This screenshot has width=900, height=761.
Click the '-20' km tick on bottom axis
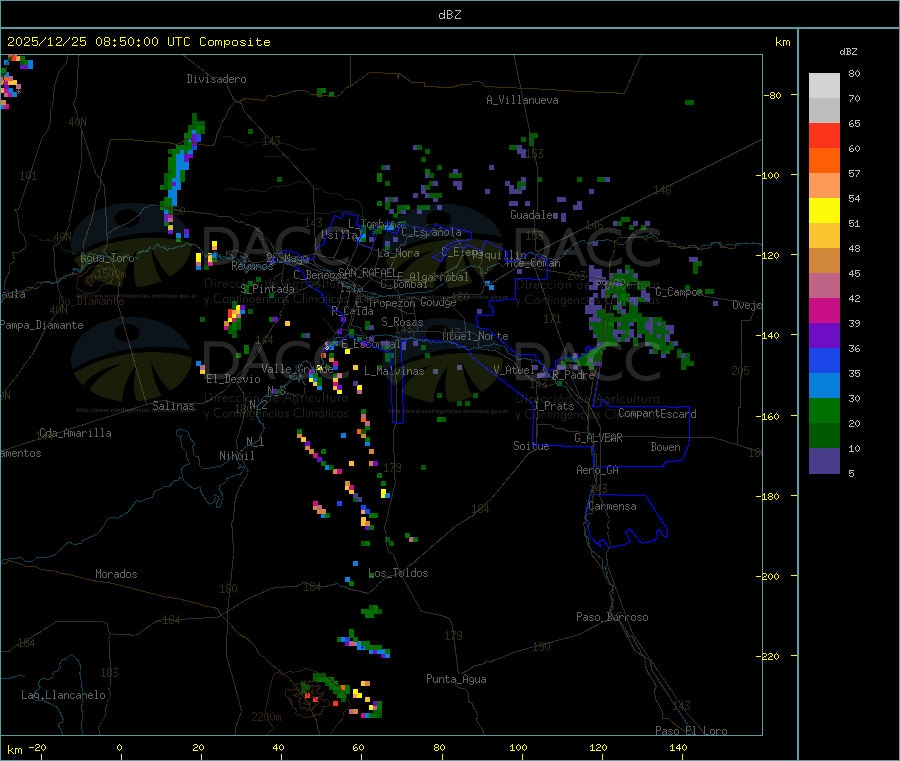point(37,748)
